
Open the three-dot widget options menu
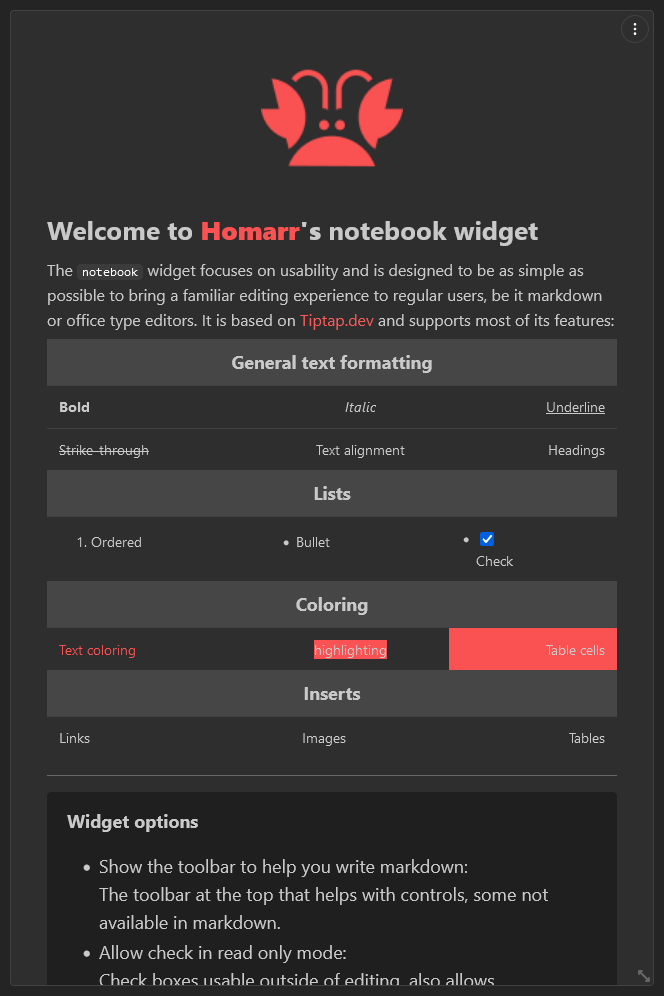(635, 29)
